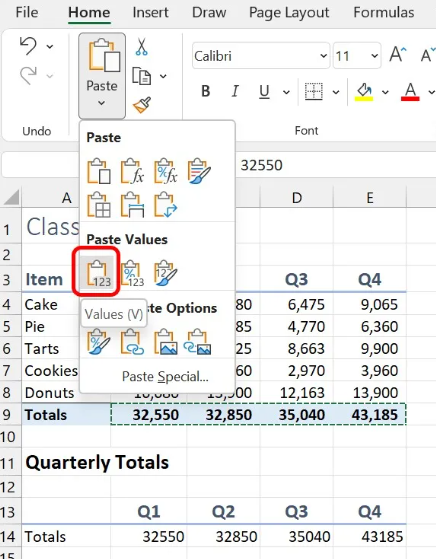Click the Quarterly Totals heading cell
This screenshot has height=559, width=436.
click(x=97, y=462)
